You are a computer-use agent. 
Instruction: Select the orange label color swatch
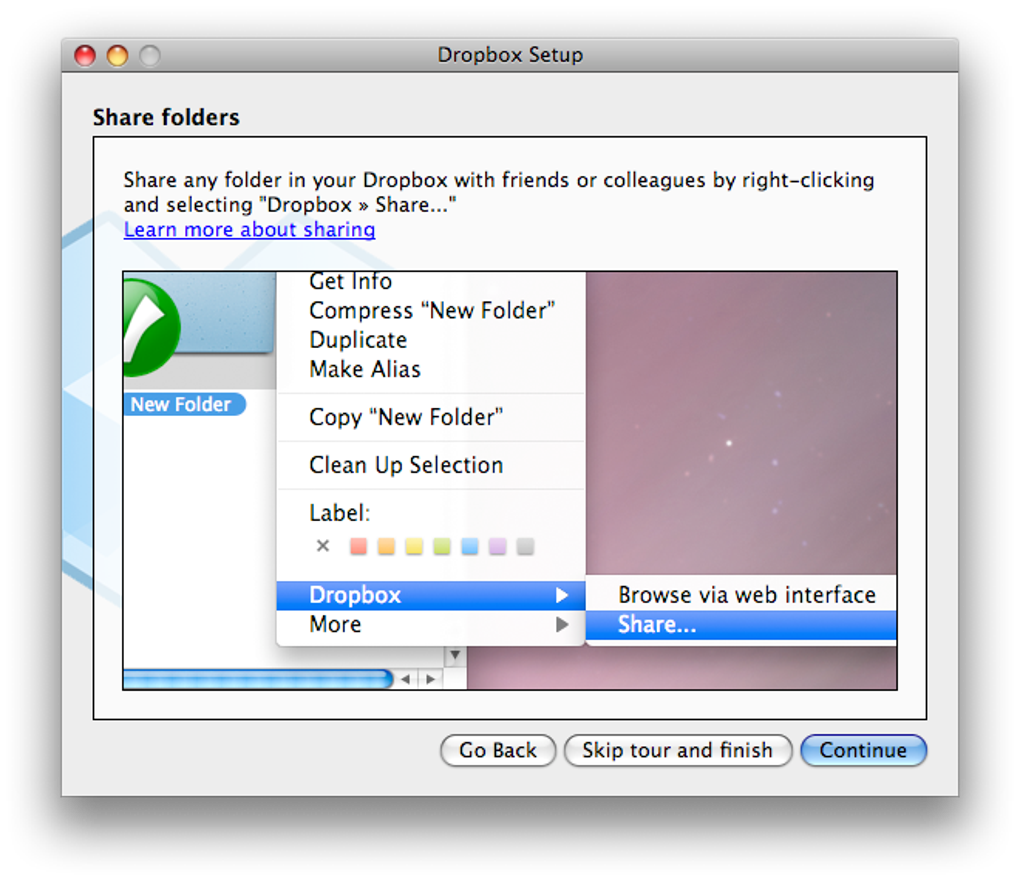(x=386, y=546)
